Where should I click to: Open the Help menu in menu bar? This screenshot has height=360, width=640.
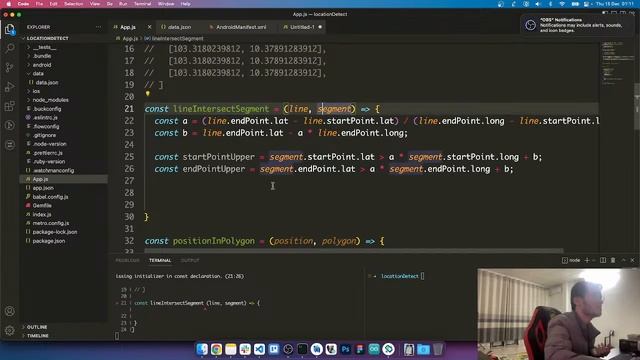point(185,4)
